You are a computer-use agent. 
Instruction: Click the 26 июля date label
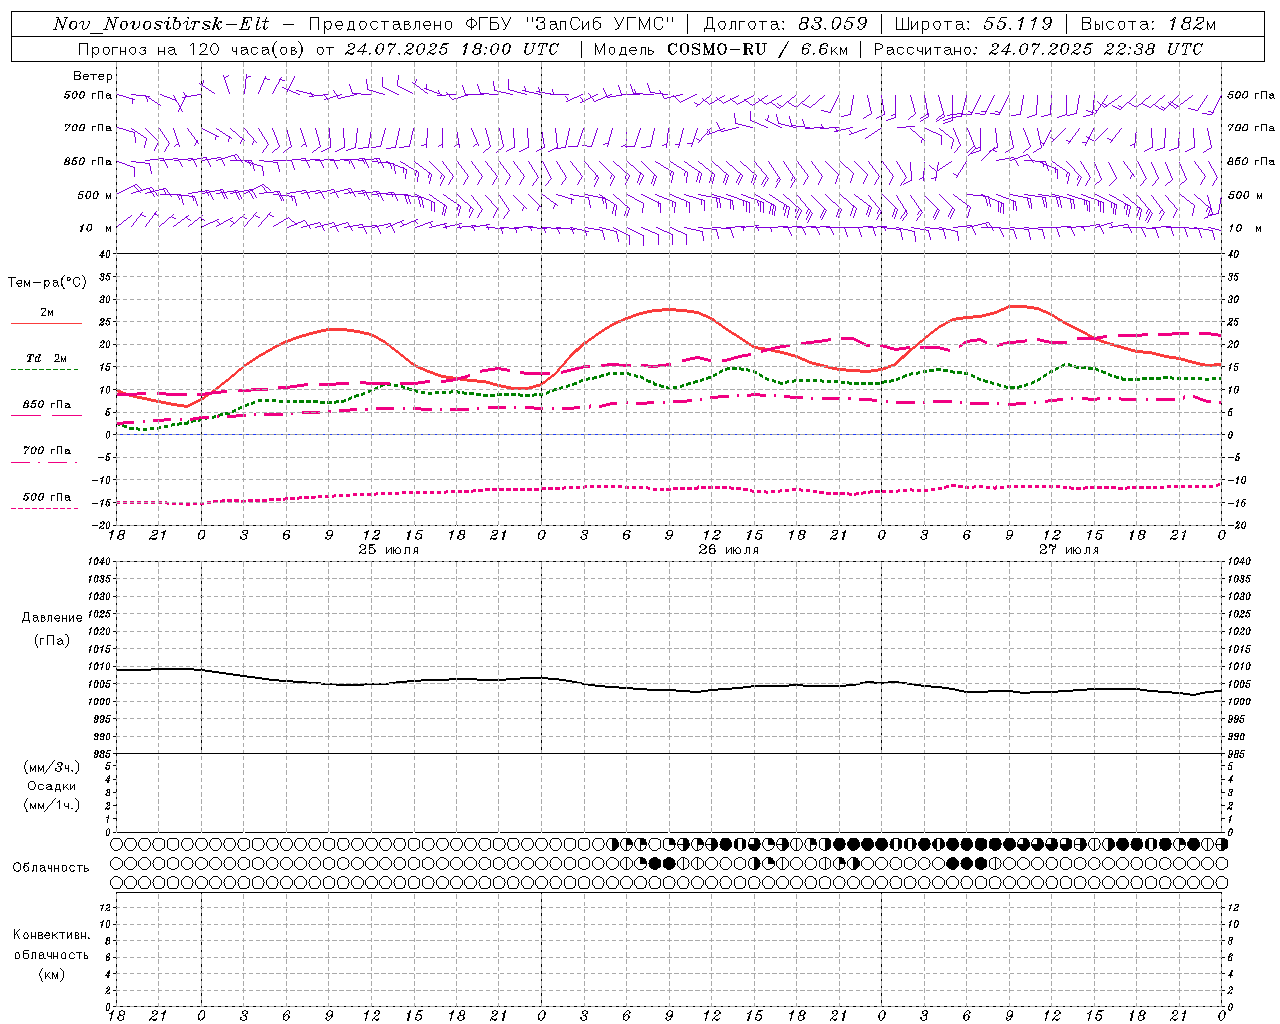pyautogui.click(x=729, y=550)
